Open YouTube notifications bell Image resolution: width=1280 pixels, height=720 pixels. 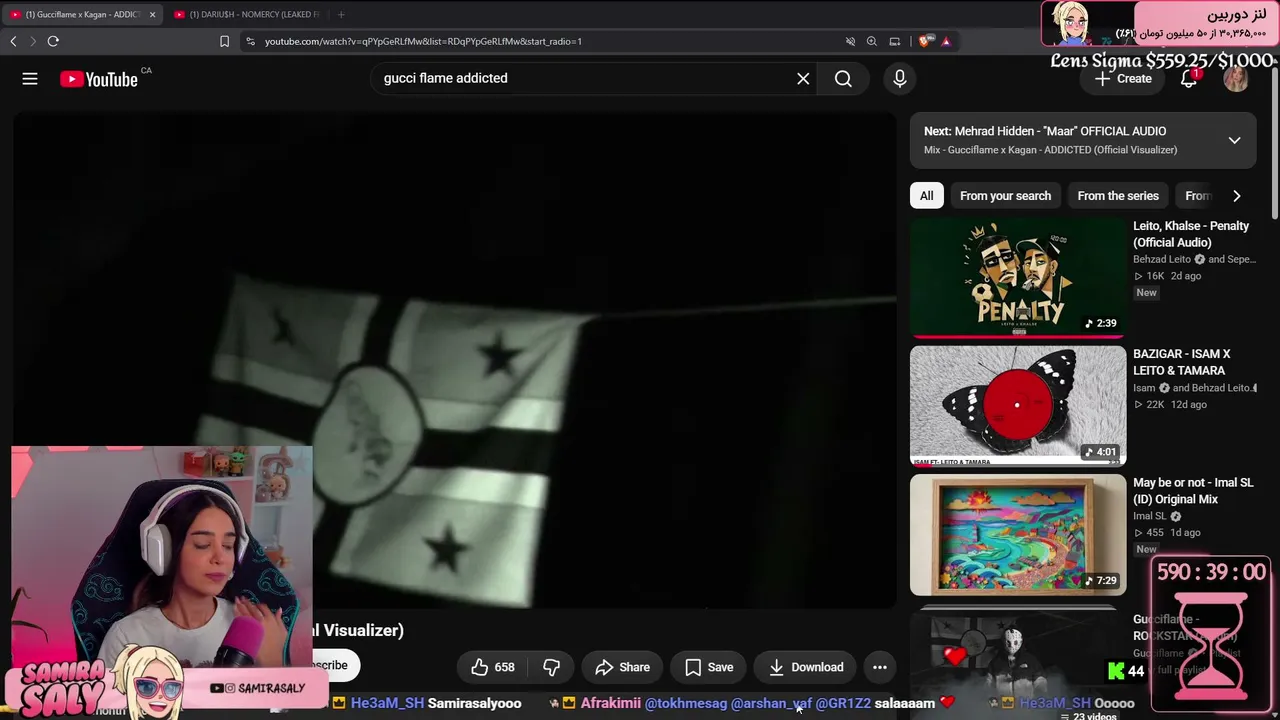tap(1189, 79)
